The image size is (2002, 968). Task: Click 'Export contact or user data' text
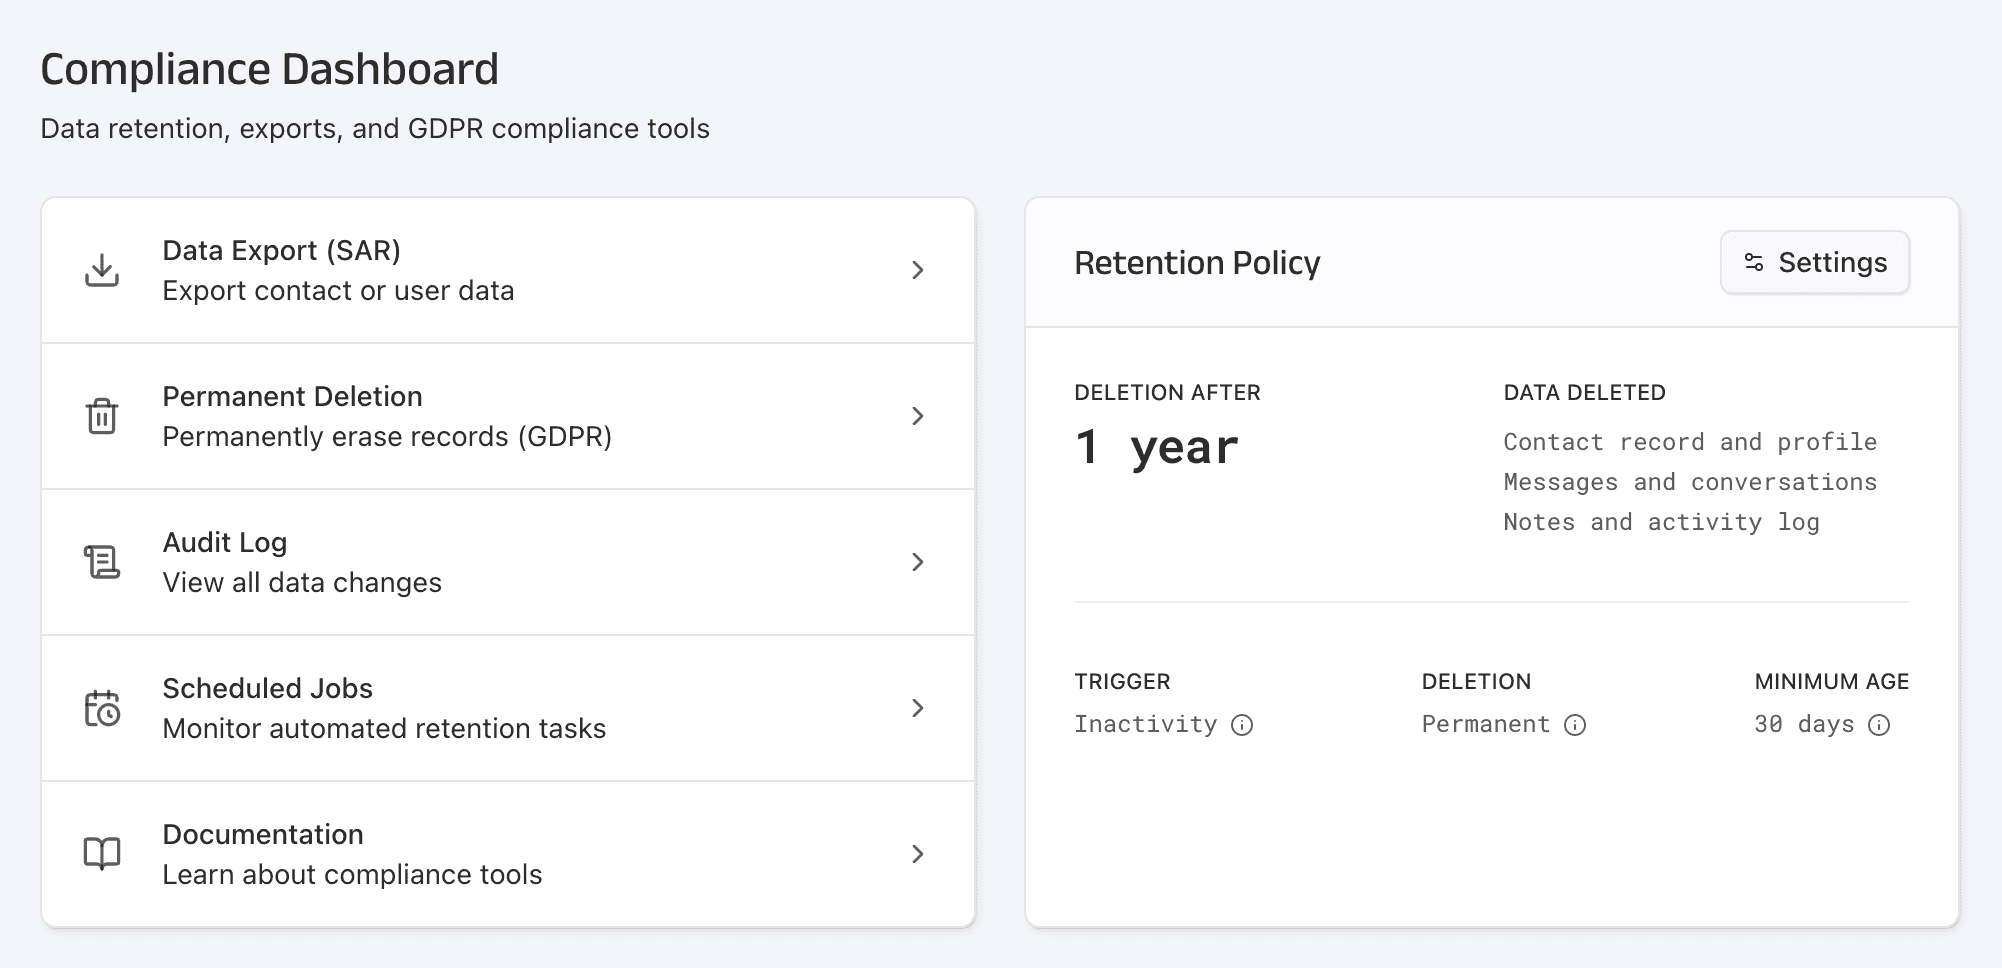point(339,291)
